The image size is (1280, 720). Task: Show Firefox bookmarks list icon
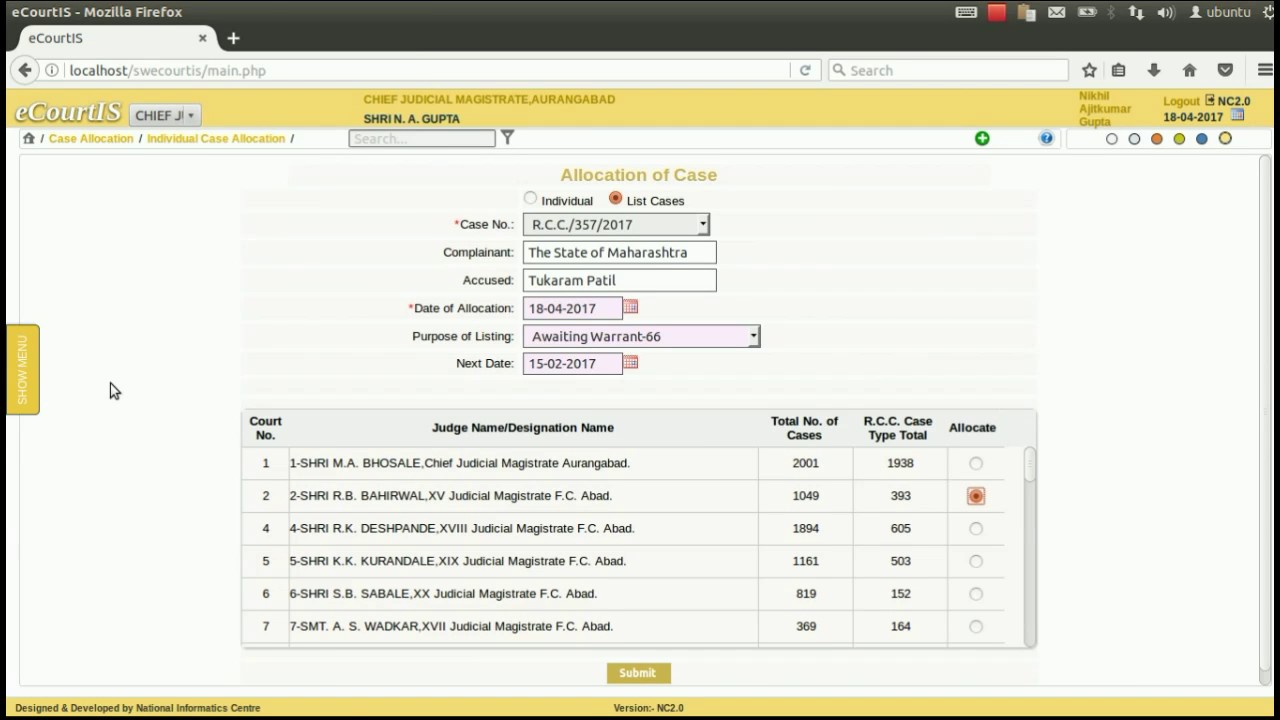(x=1119, y=70)
